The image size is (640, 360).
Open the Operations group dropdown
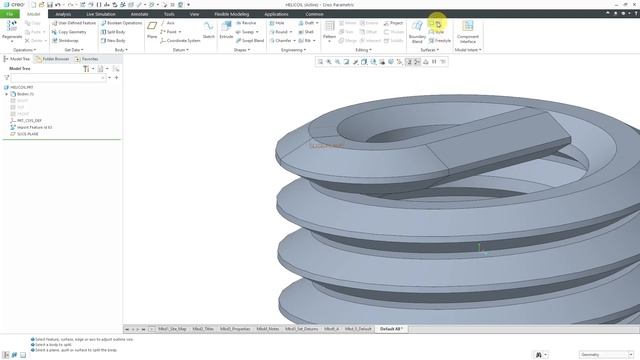(x=24, y=50)
